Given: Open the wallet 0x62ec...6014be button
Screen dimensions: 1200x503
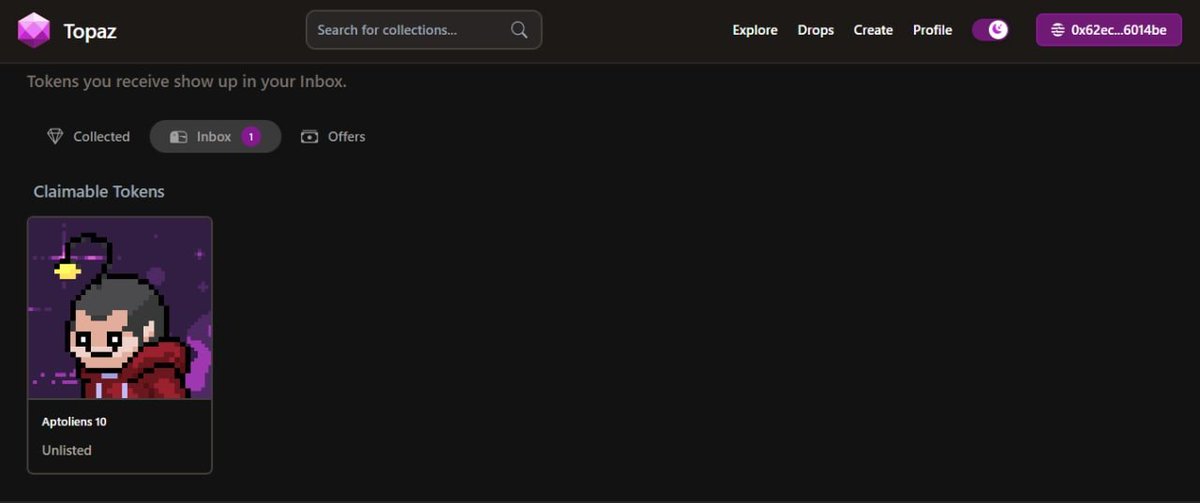Looking at the screenshot, I should (x=1109, y=30).
